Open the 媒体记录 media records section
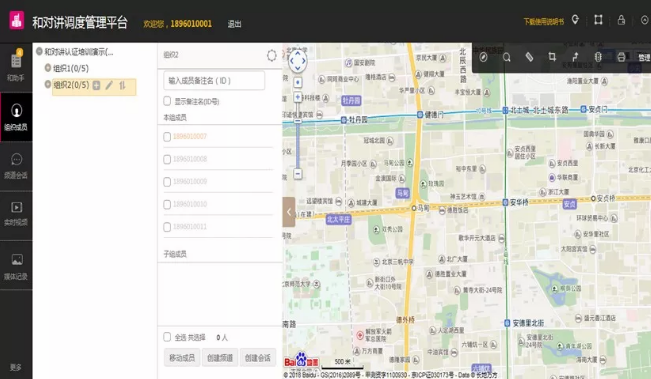This screenshot has width=651, height=379. (x=16, y=265)
